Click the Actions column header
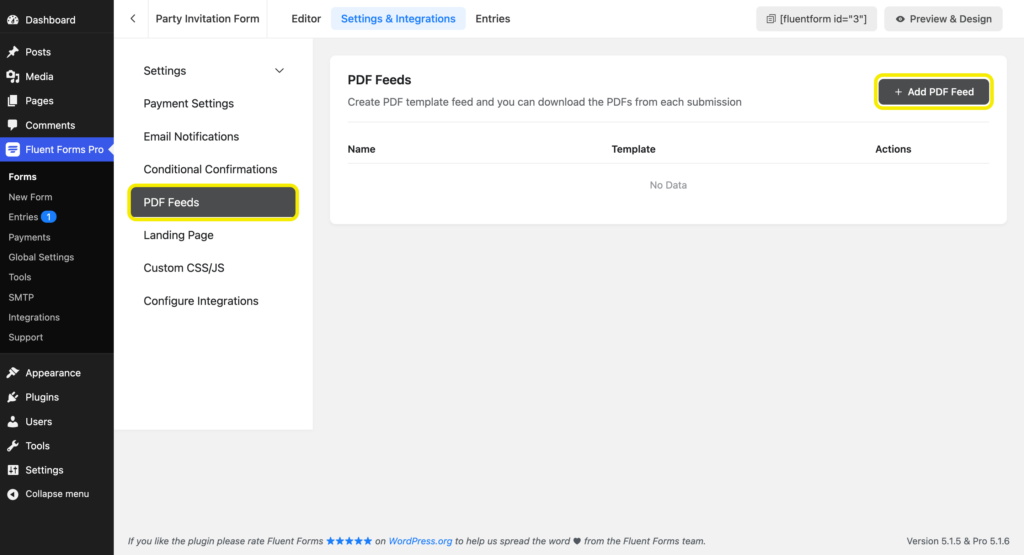This screenshot has height=555, width=1024. [x=893, y=149]
